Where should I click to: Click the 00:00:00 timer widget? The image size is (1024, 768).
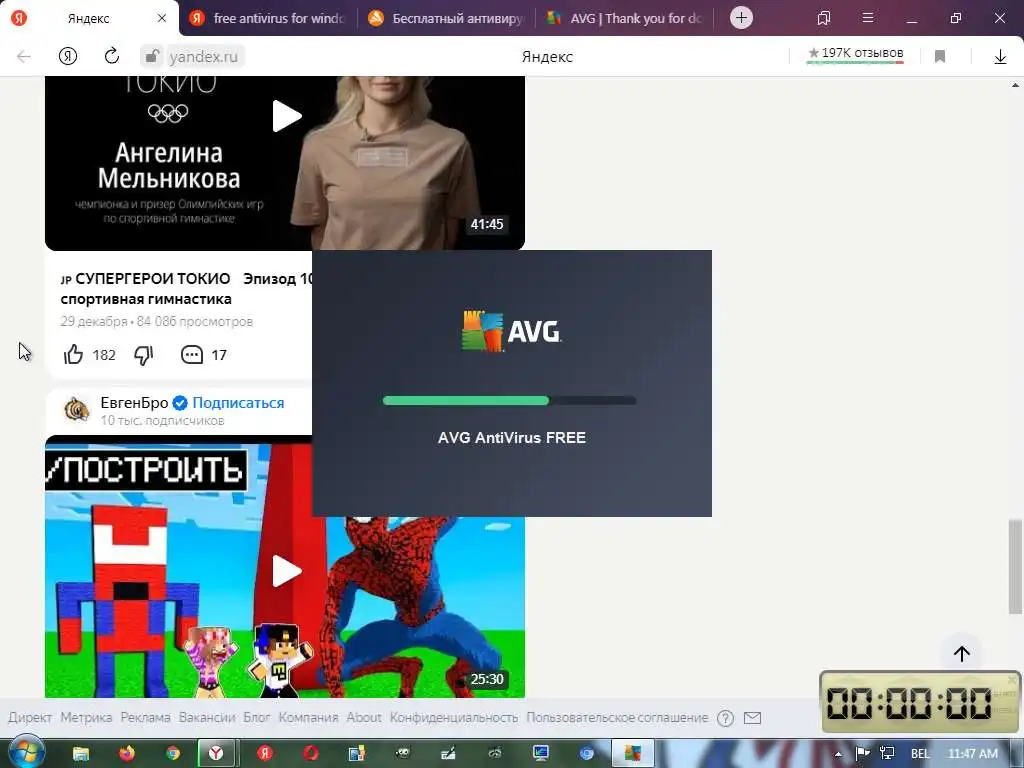(x=921, y=703)
